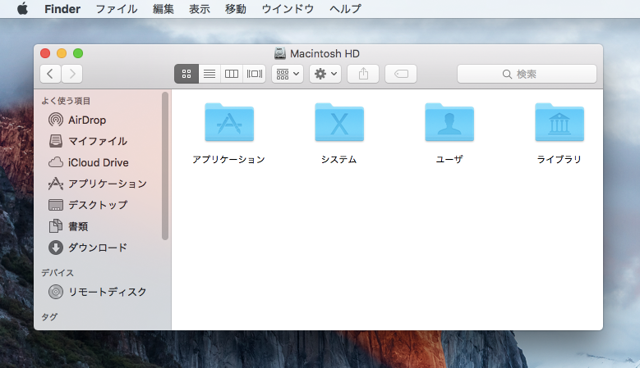Click the Share toolbar button
This screenshot has height=368, width=640.
click(x=363, y=74)
